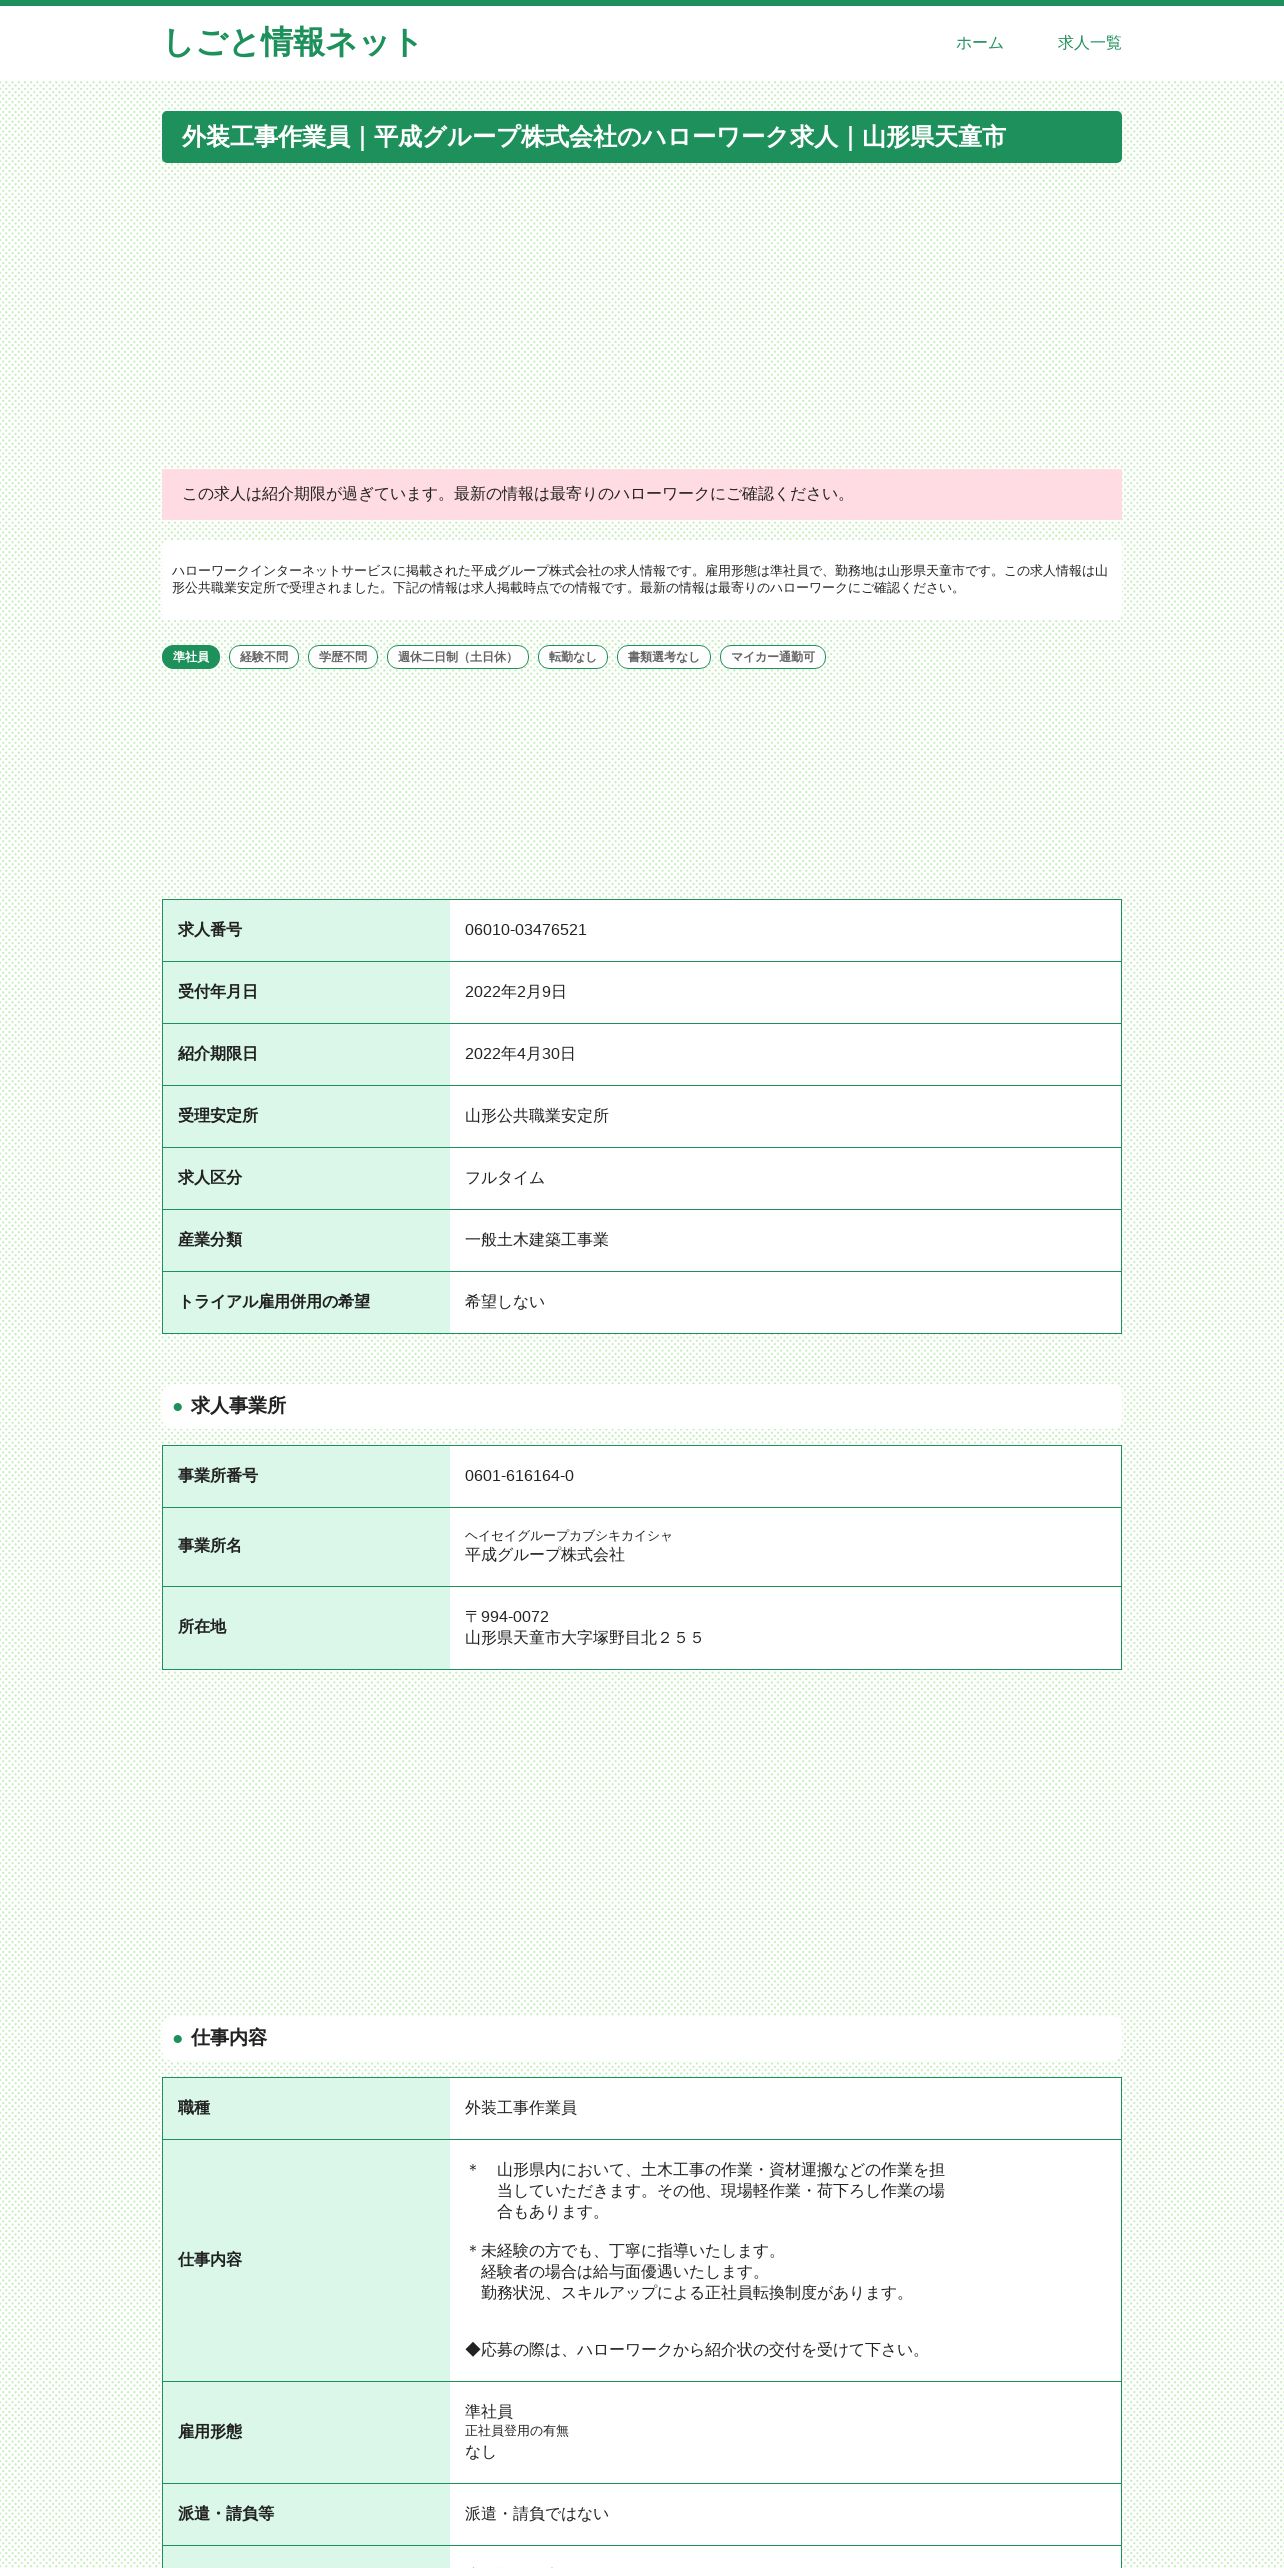Open the 求人一覧 navigation link
Image resolution: width=1284 pixels, height=2568 pixels.
tap(1089, 43)
